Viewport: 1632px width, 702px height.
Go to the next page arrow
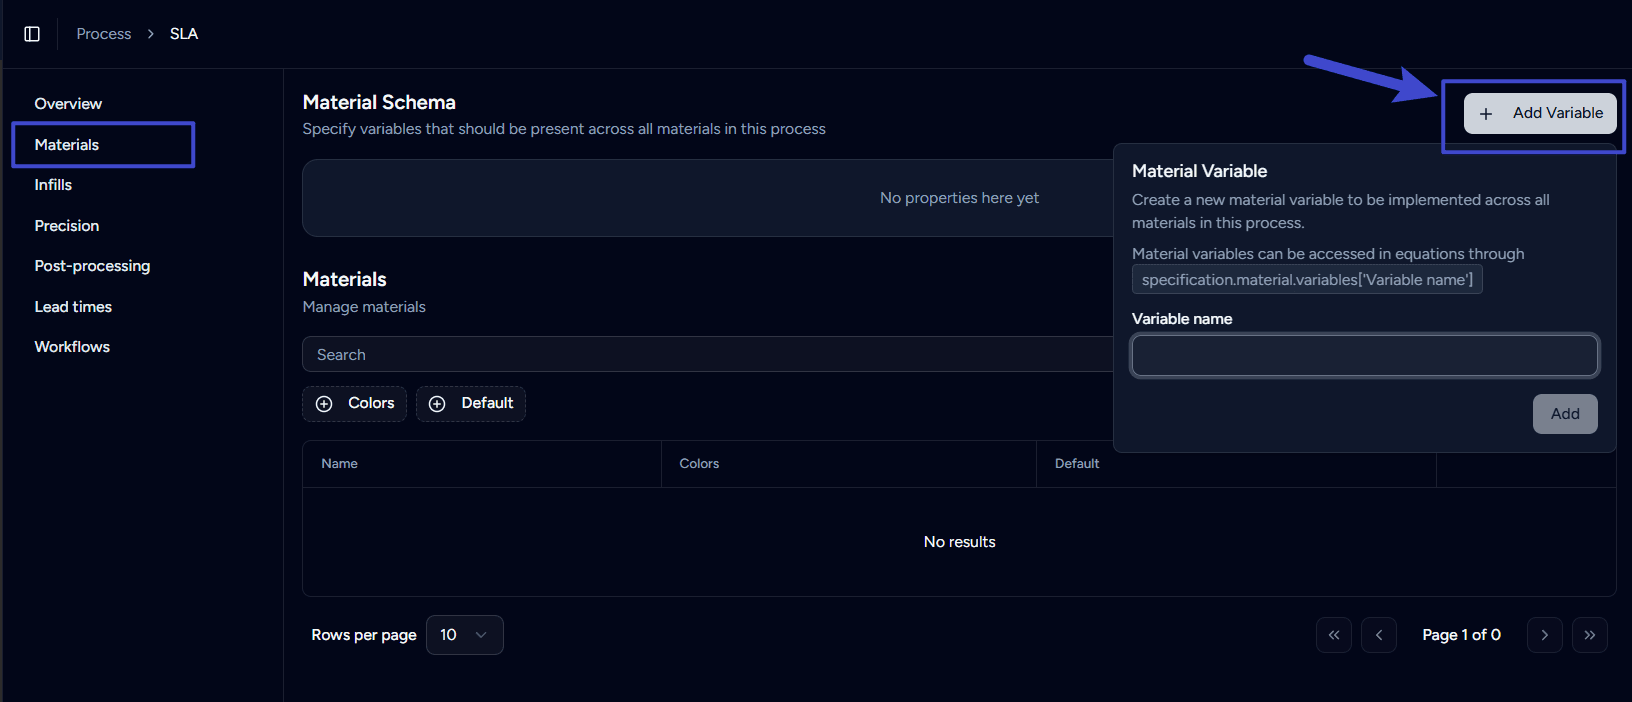[1544, 635]
